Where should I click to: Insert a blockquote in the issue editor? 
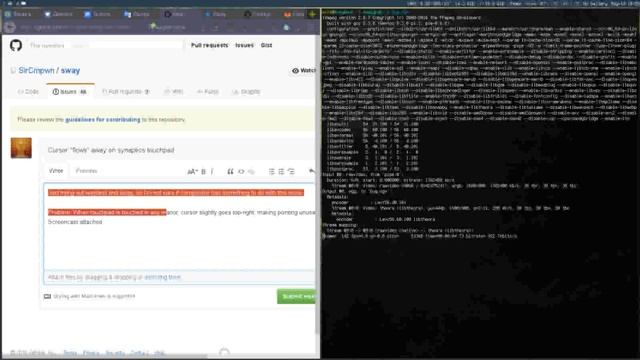tap(230, 171)
